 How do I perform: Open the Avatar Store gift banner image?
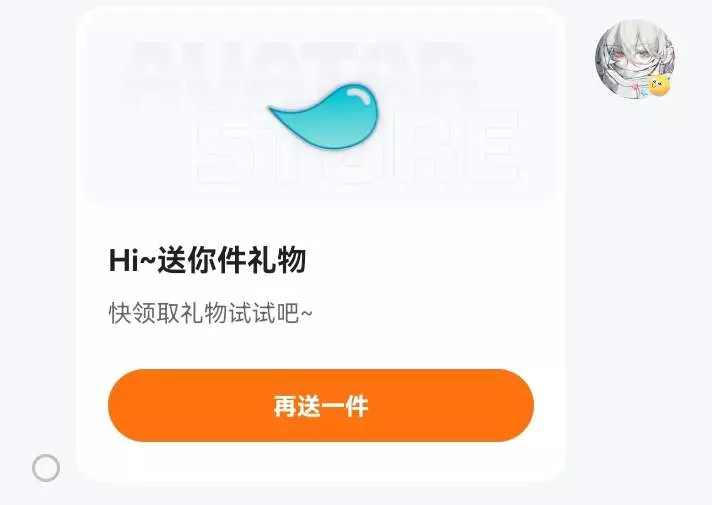(x=321, y=109)
